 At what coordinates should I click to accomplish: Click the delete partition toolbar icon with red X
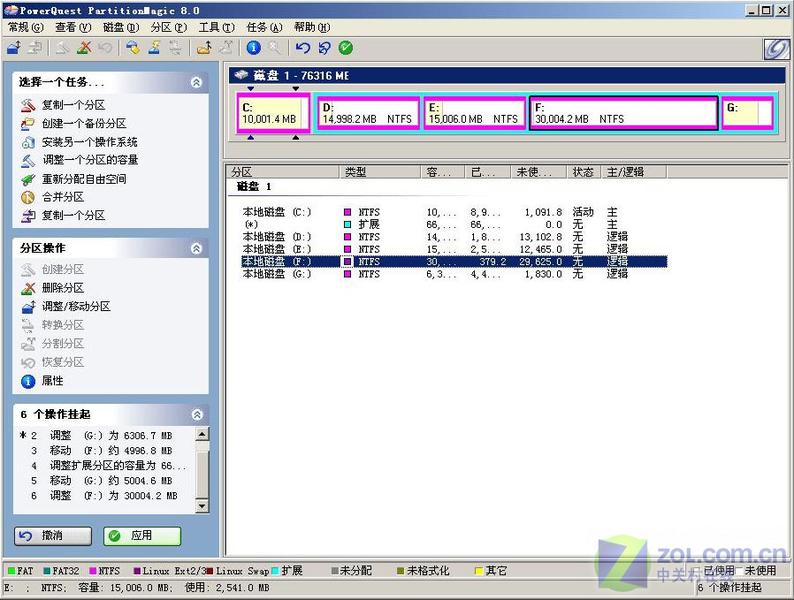84,48
